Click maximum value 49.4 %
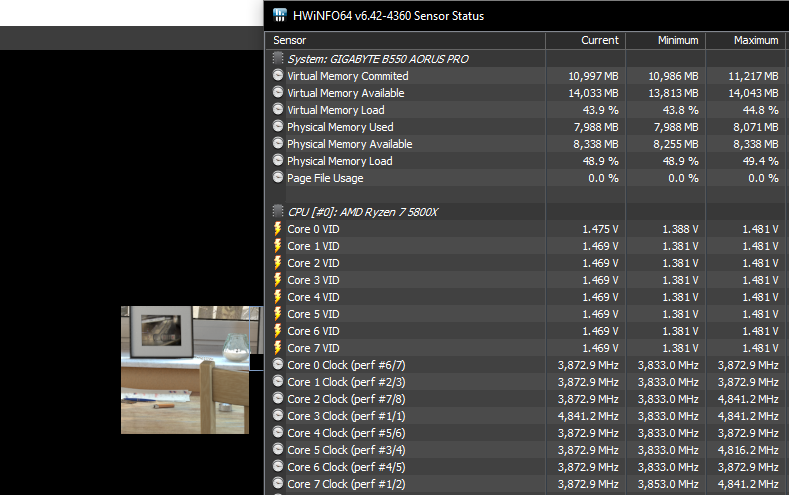This screenshot has width=789, height=495. pyautogui.click(x=760, y=161)
